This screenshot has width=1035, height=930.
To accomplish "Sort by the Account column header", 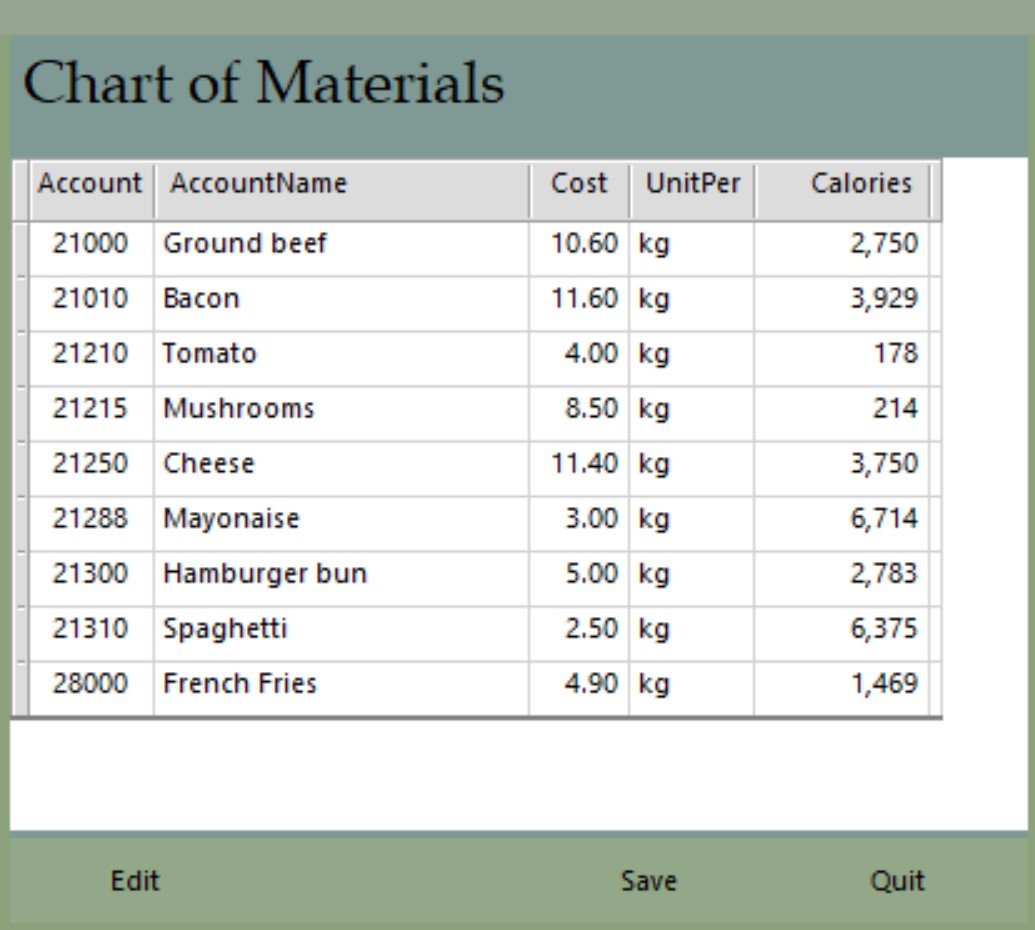I will pyautogui.click(x=90, y=184).
